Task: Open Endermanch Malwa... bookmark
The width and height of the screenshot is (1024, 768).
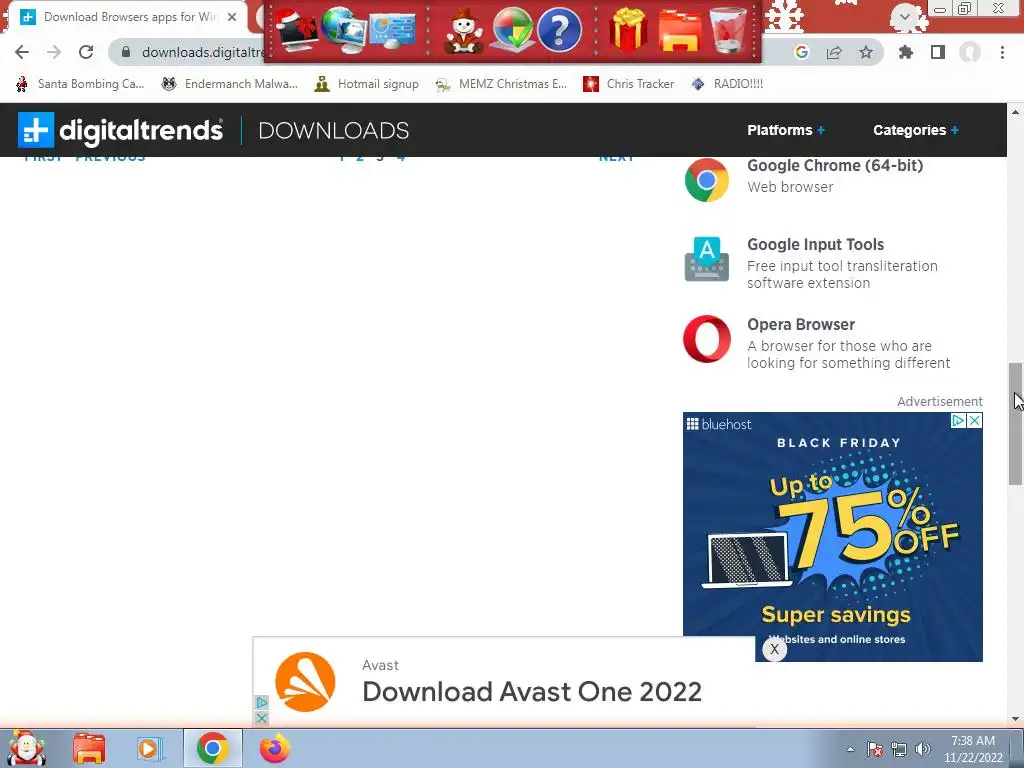Action: click(x=229, y=84)
